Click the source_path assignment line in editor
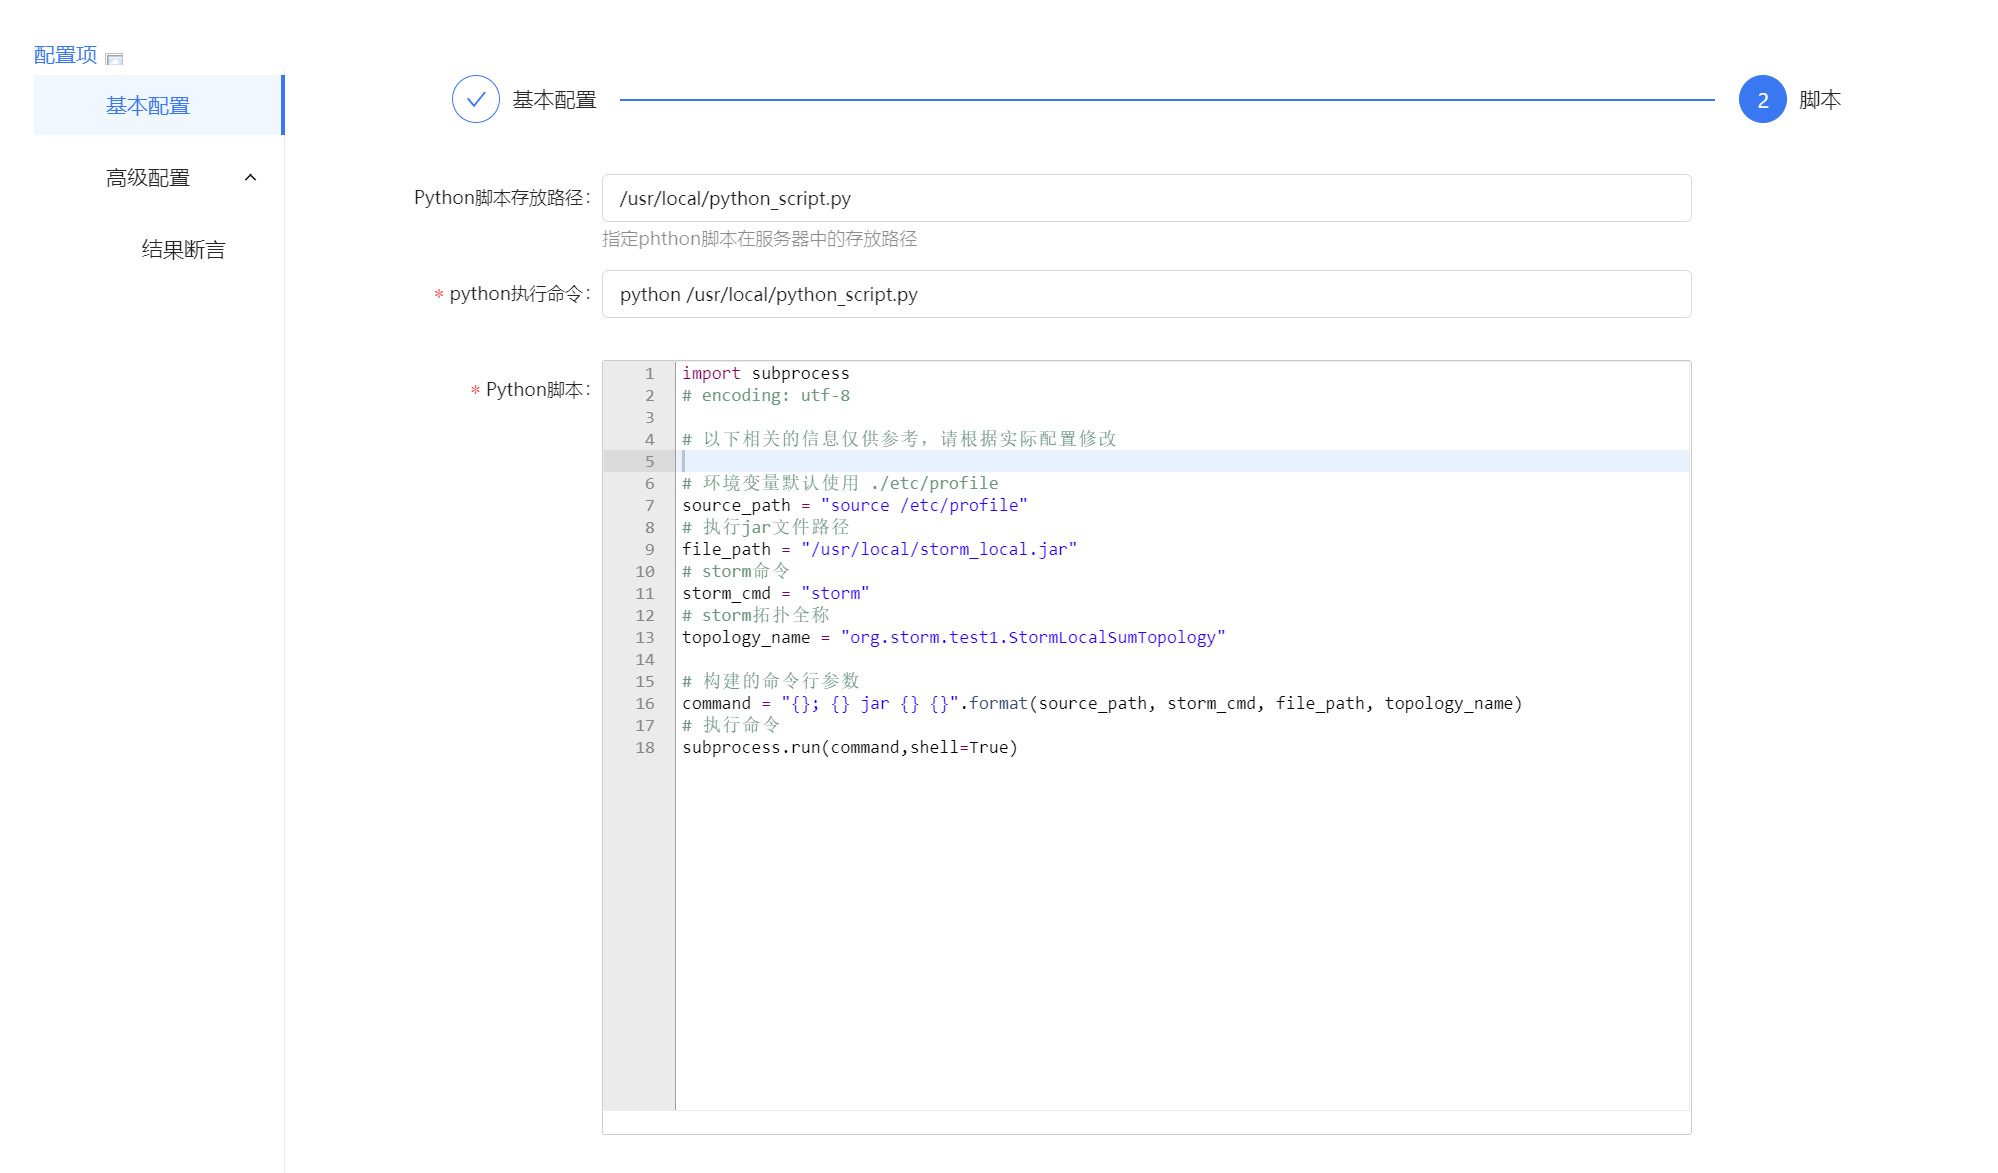 tap(854, 505)
